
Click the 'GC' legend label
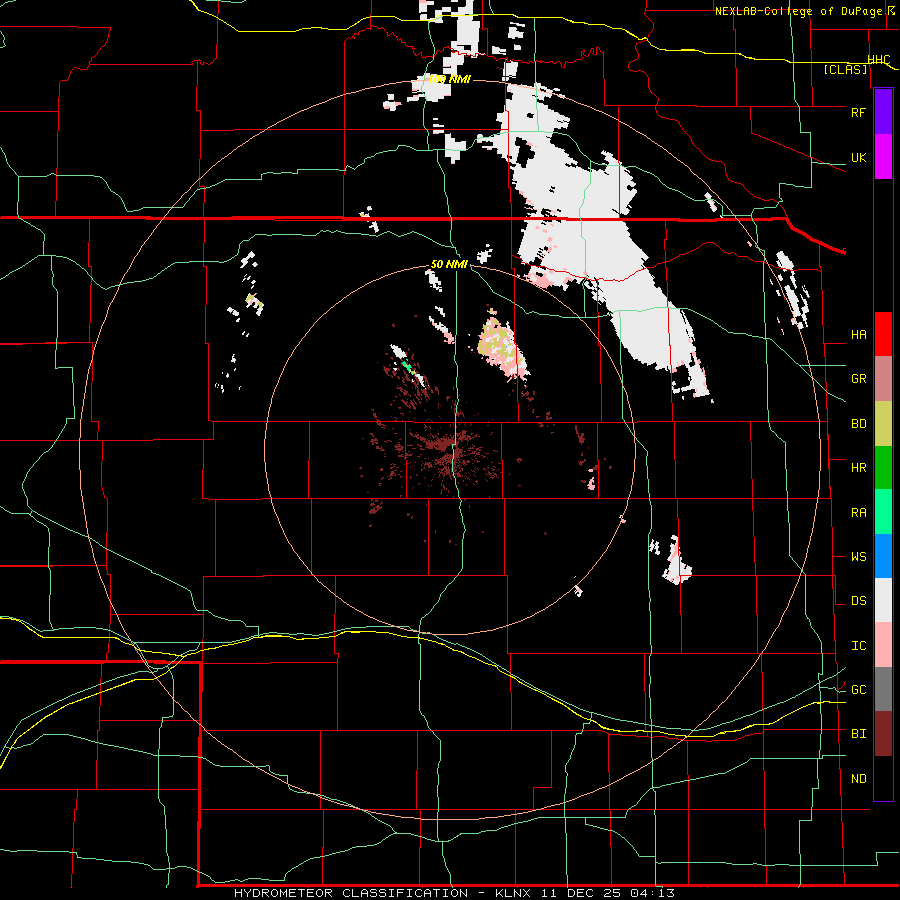pos(858,690)
